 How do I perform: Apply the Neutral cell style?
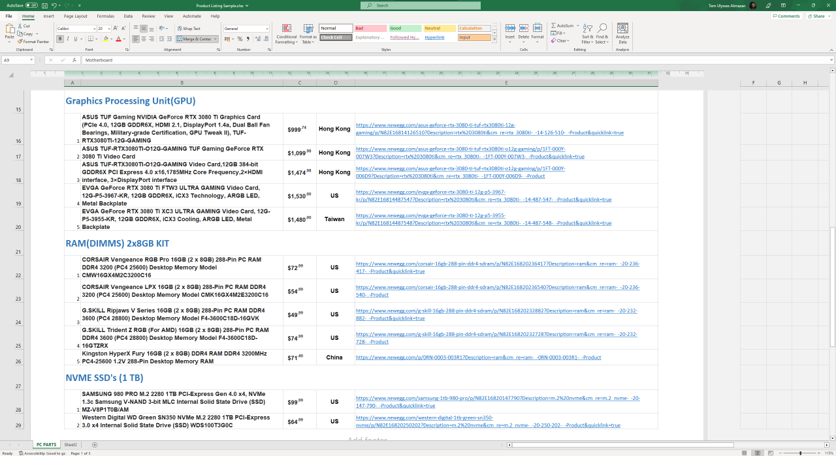point(439,28)
